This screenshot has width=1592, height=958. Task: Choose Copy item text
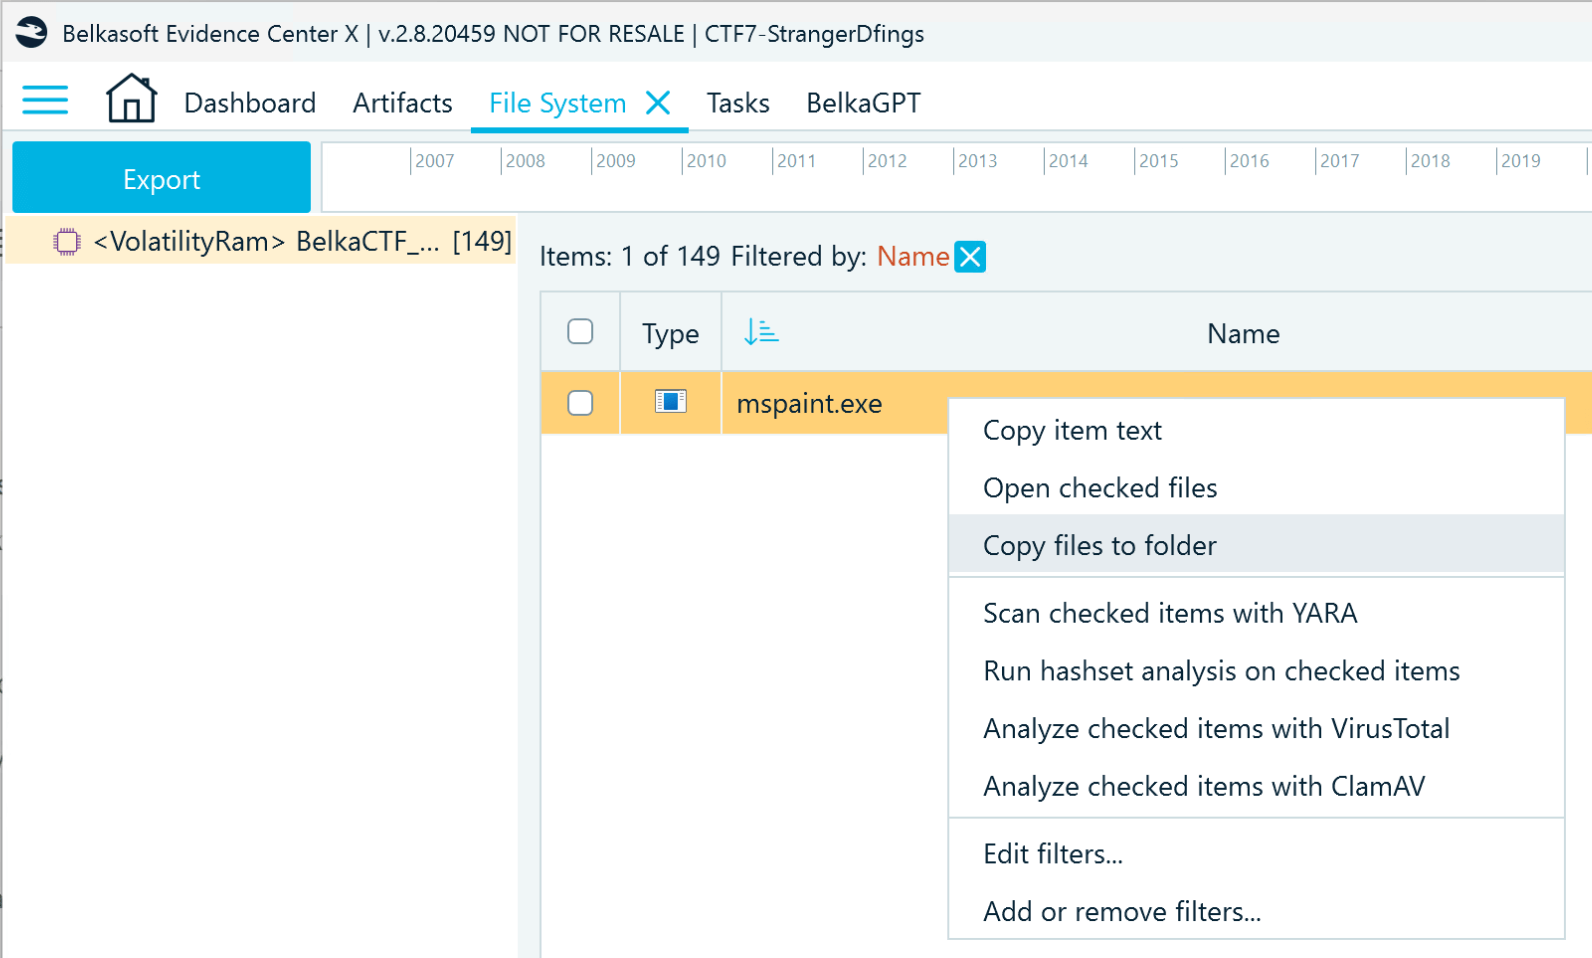1256,430
